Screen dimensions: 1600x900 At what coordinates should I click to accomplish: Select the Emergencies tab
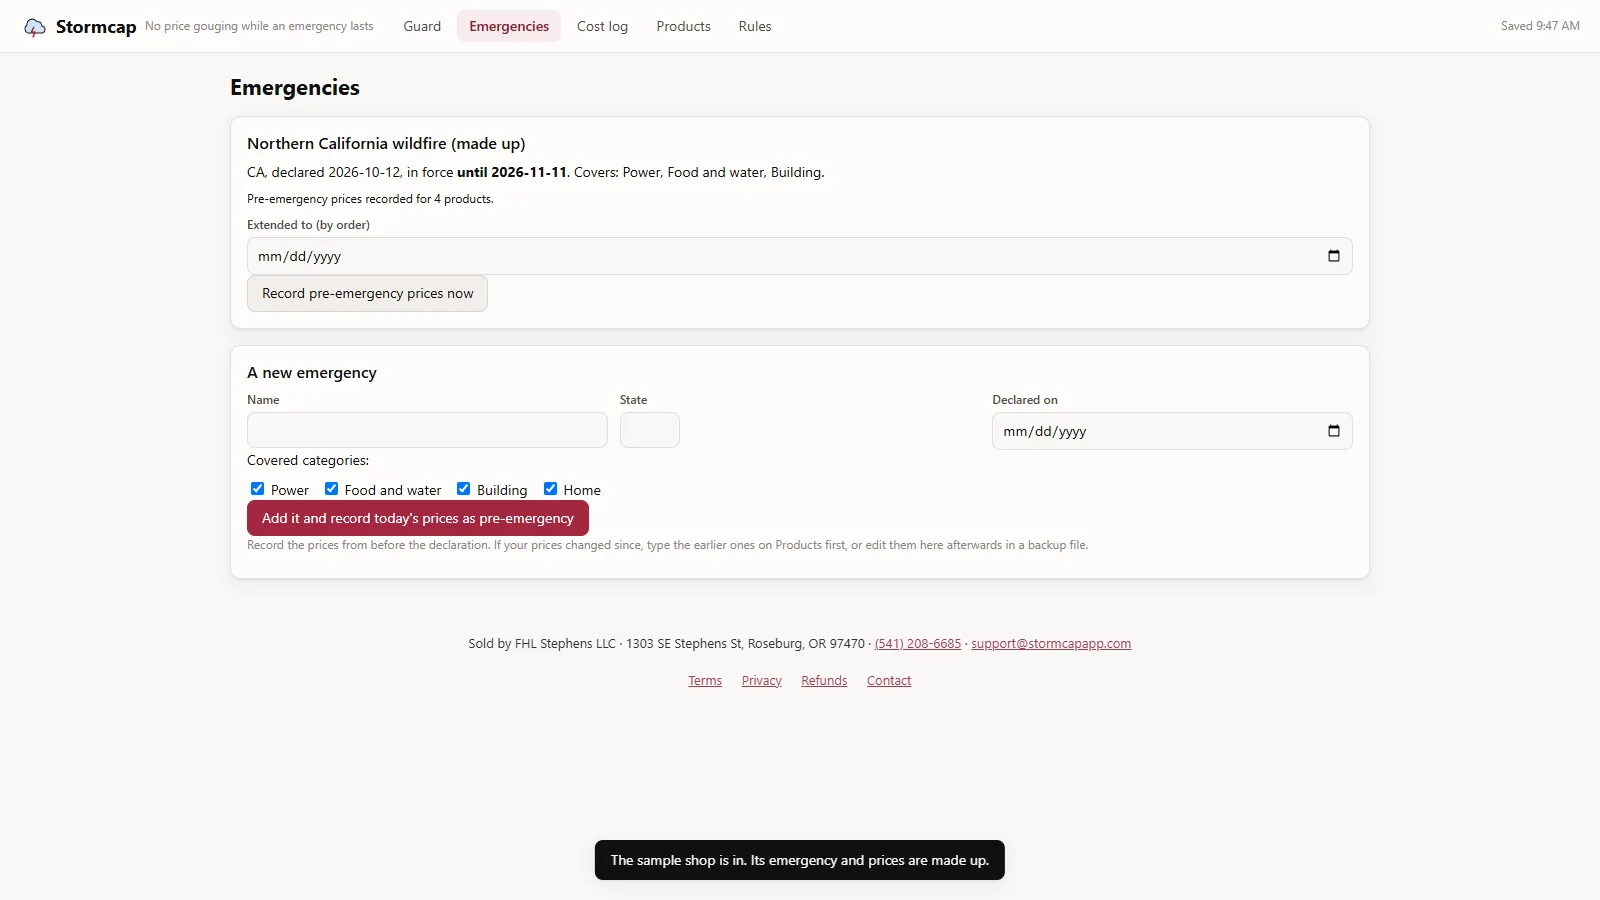pyautogui.click(x=509, y=26)
